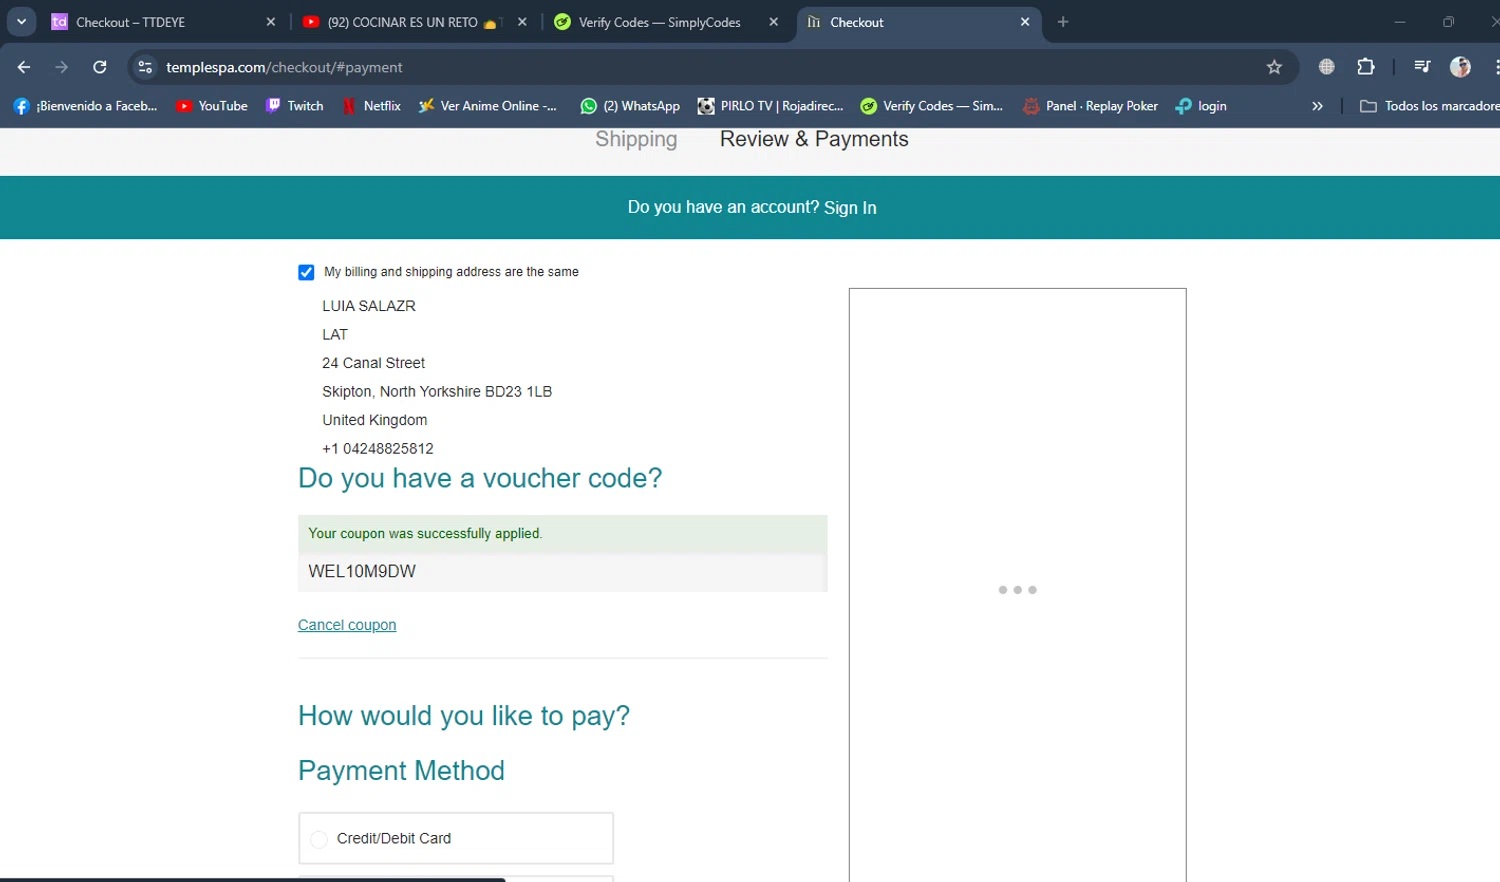Open the PIRLO TV bookmark

coord(771,106)
